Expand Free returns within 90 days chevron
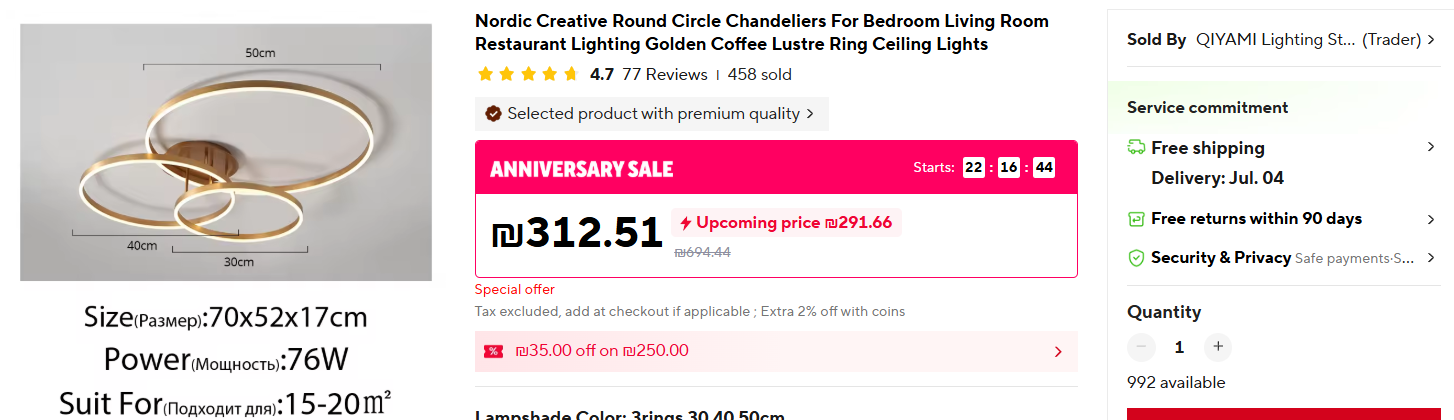The height and width of the screenshot is (420, 1454). coord(1431,219)
